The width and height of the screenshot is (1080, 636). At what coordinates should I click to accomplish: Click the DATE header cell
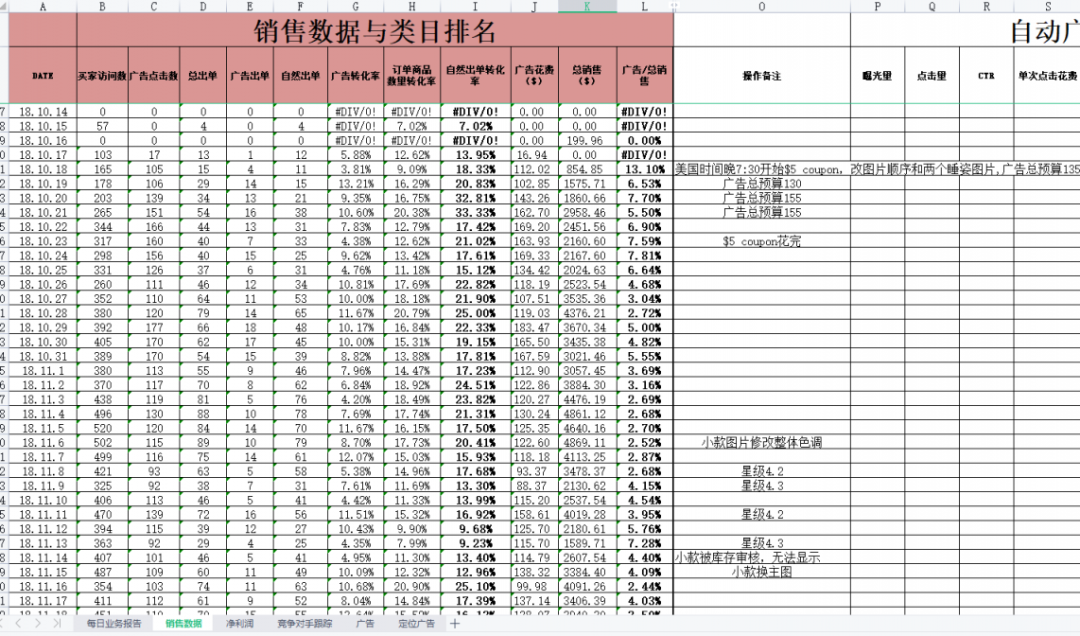point(43,75)
